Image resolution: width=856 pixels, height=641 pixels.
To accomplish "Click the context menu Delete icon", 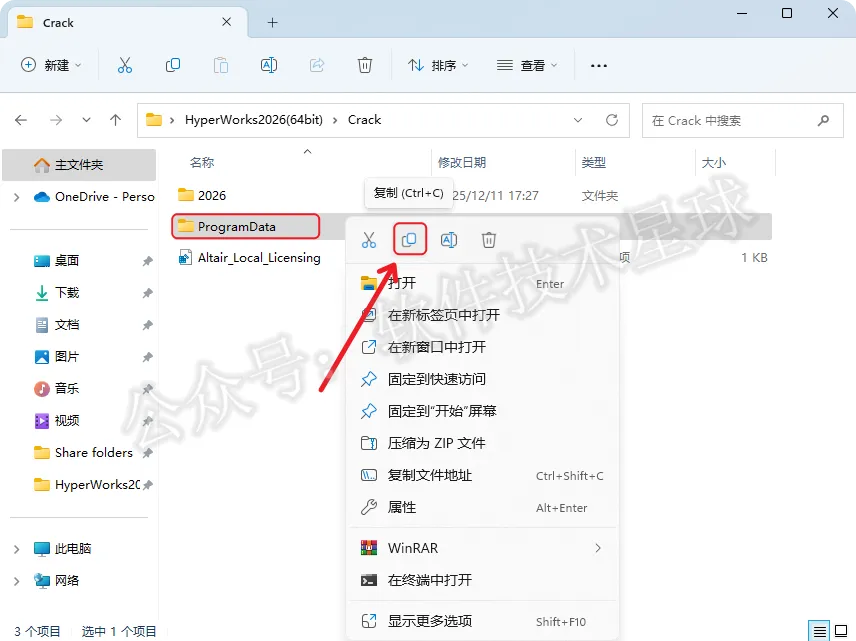I will [x=489, y=240].
